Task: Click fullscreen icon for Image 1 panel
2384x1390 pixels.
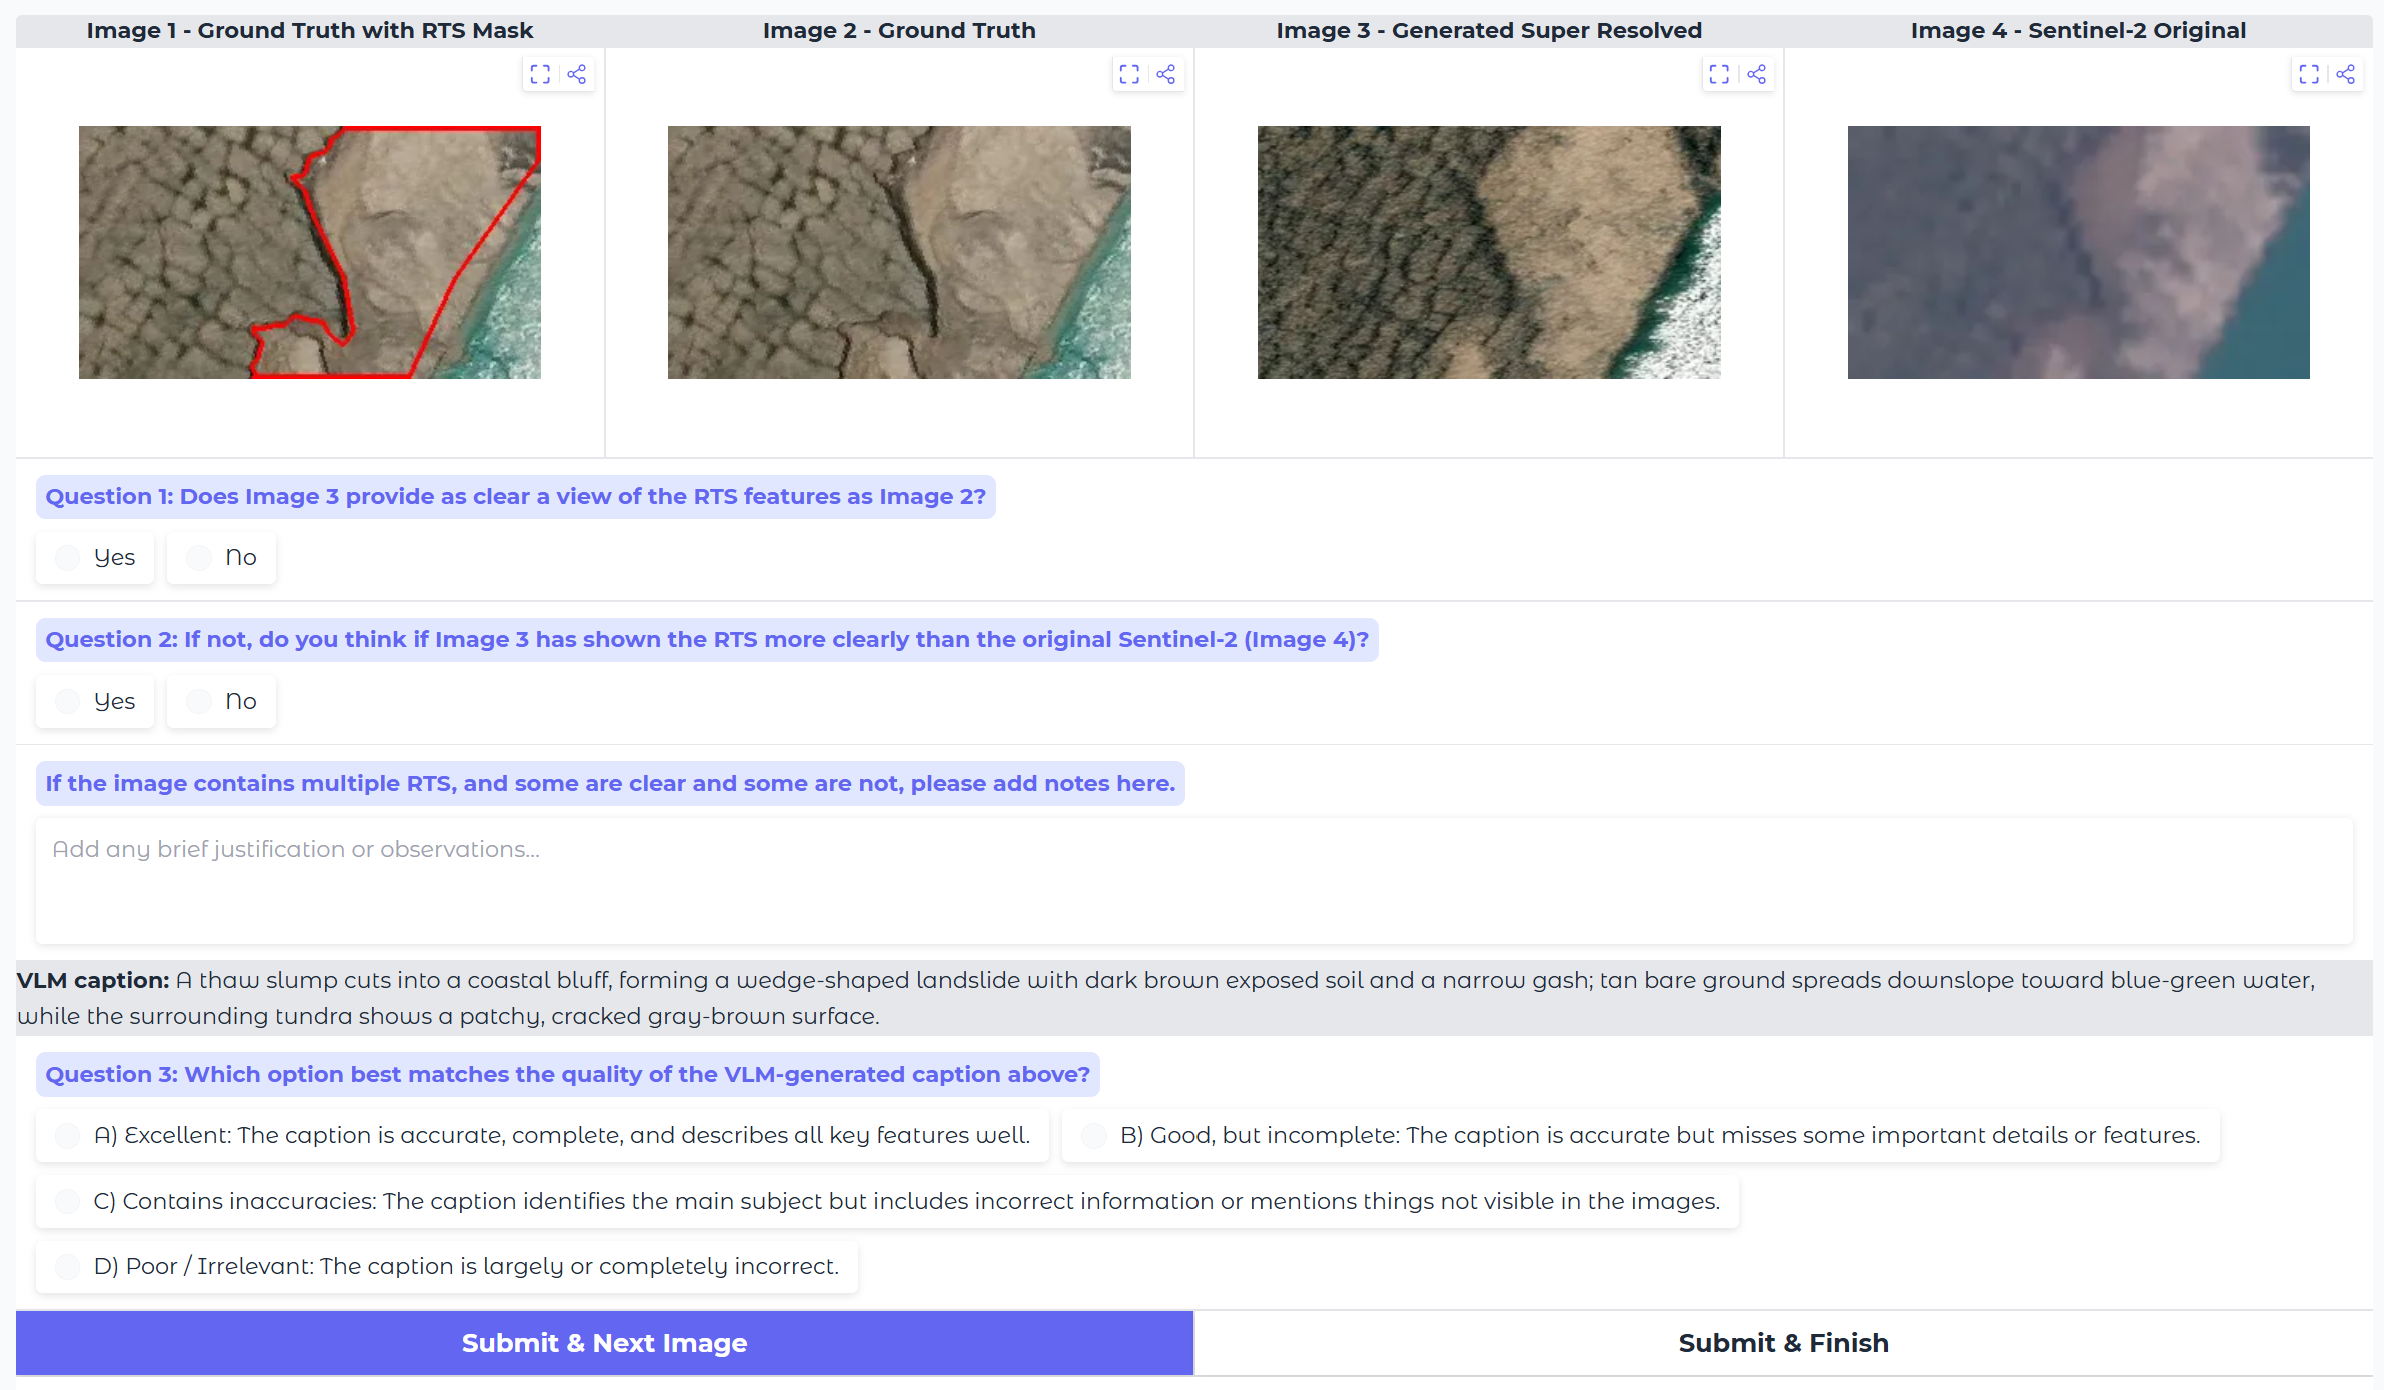Action: pyautogui.click(x=540, y=74)
